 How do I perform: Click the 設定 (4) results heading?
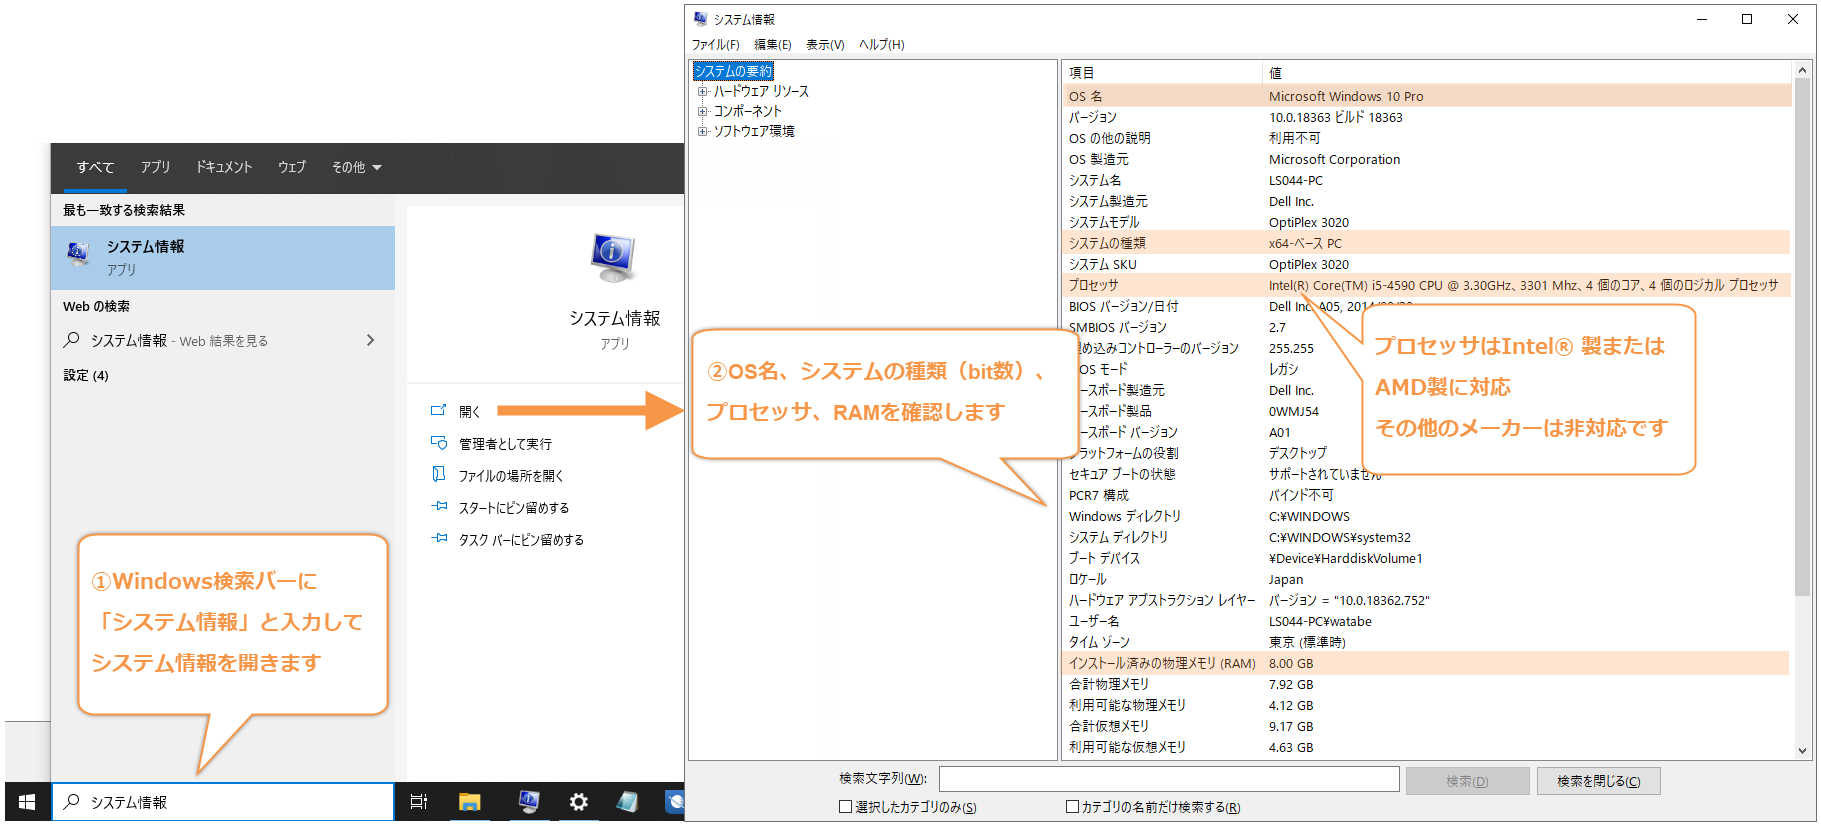[x=86, y=375]
